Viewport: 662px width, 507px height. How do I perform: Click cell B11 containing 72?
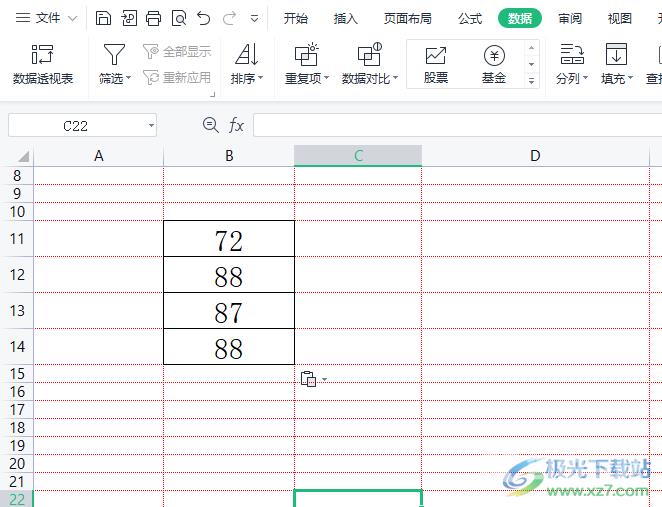click(229, 239)
